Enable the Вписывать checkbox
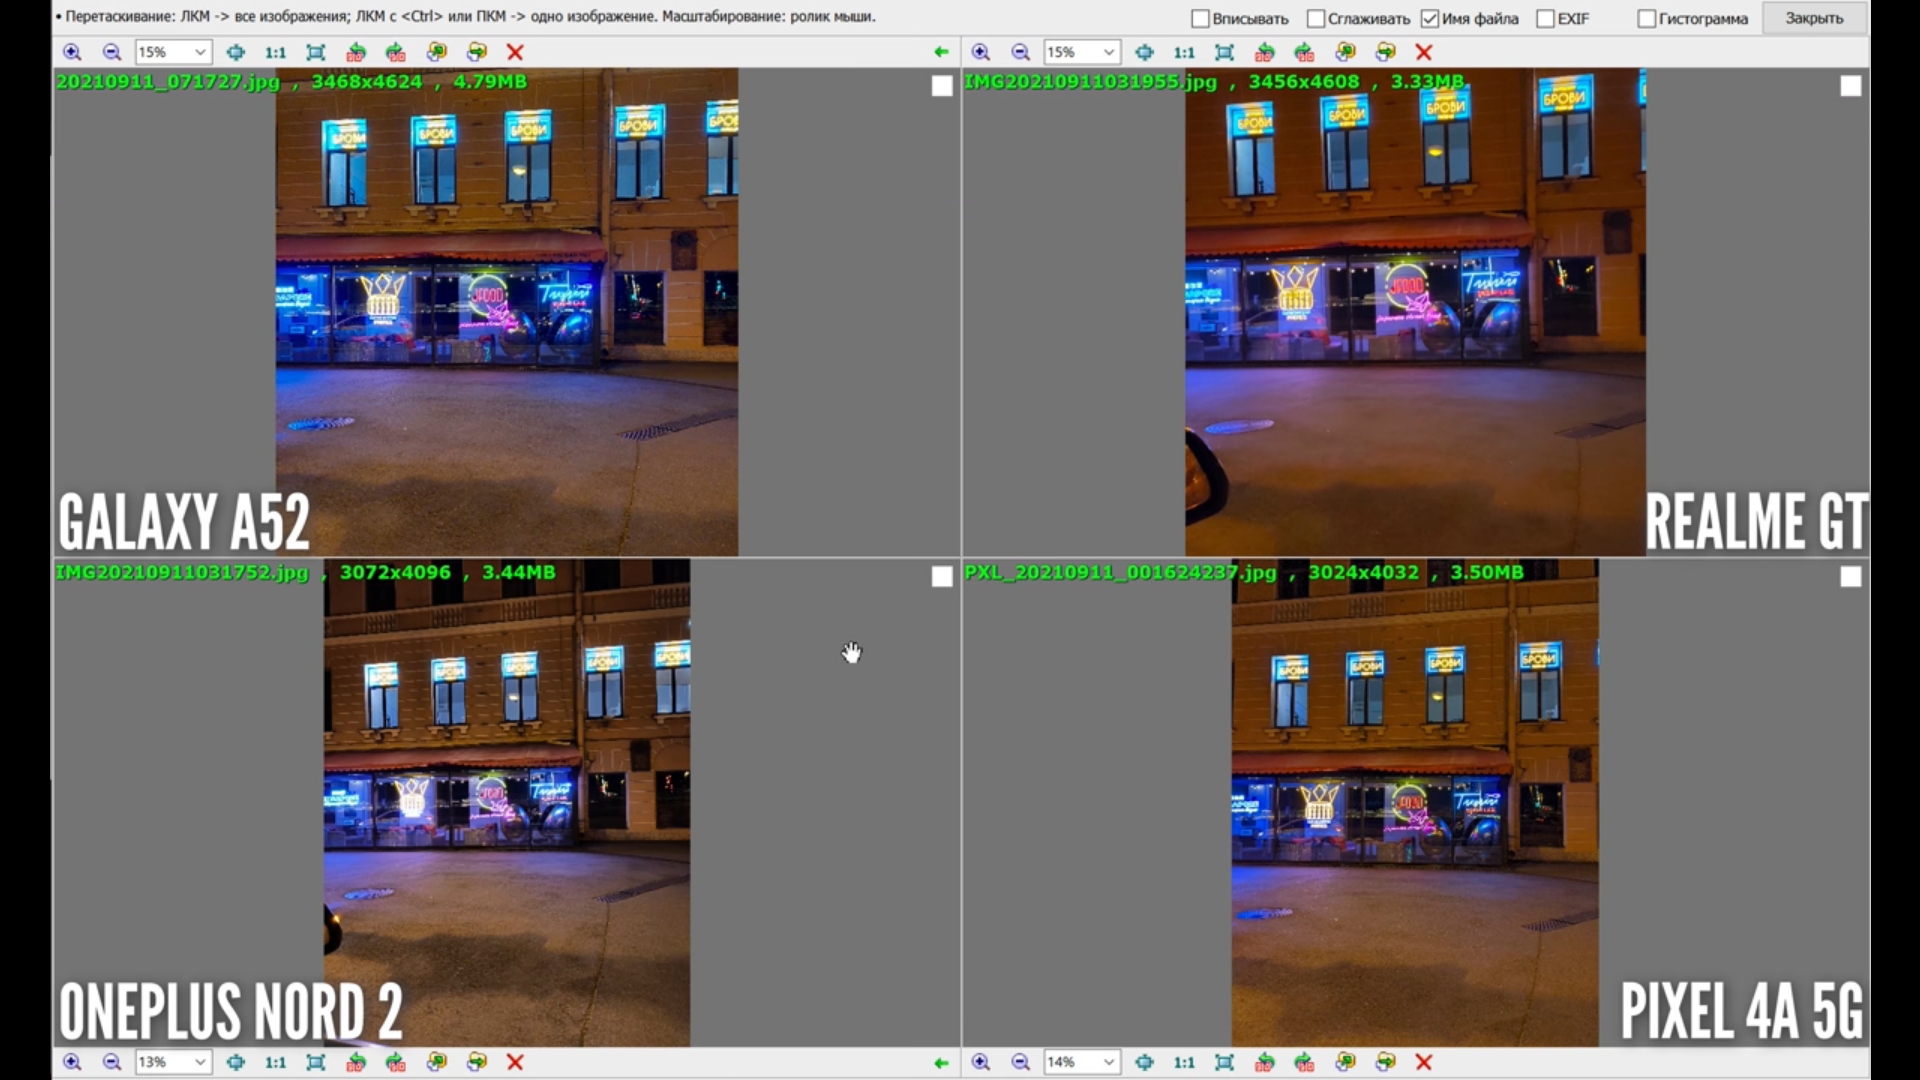This screenshot has height=1080, width=1920. [1200, 19]
